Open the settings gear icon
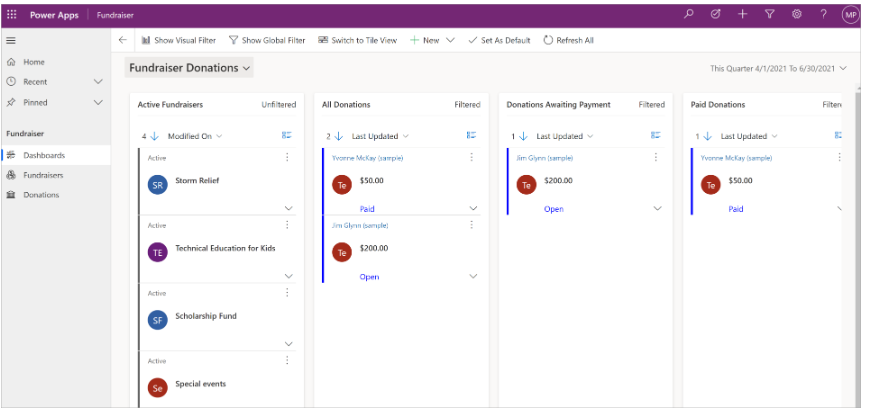Image resolution: width=871 pixels, height=417 pixels. click(x=797, y=15)
